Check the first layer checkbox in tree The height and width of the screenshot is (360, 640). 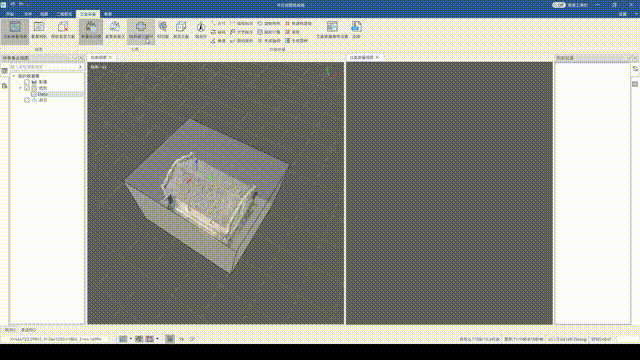click(x=27, y=82)
